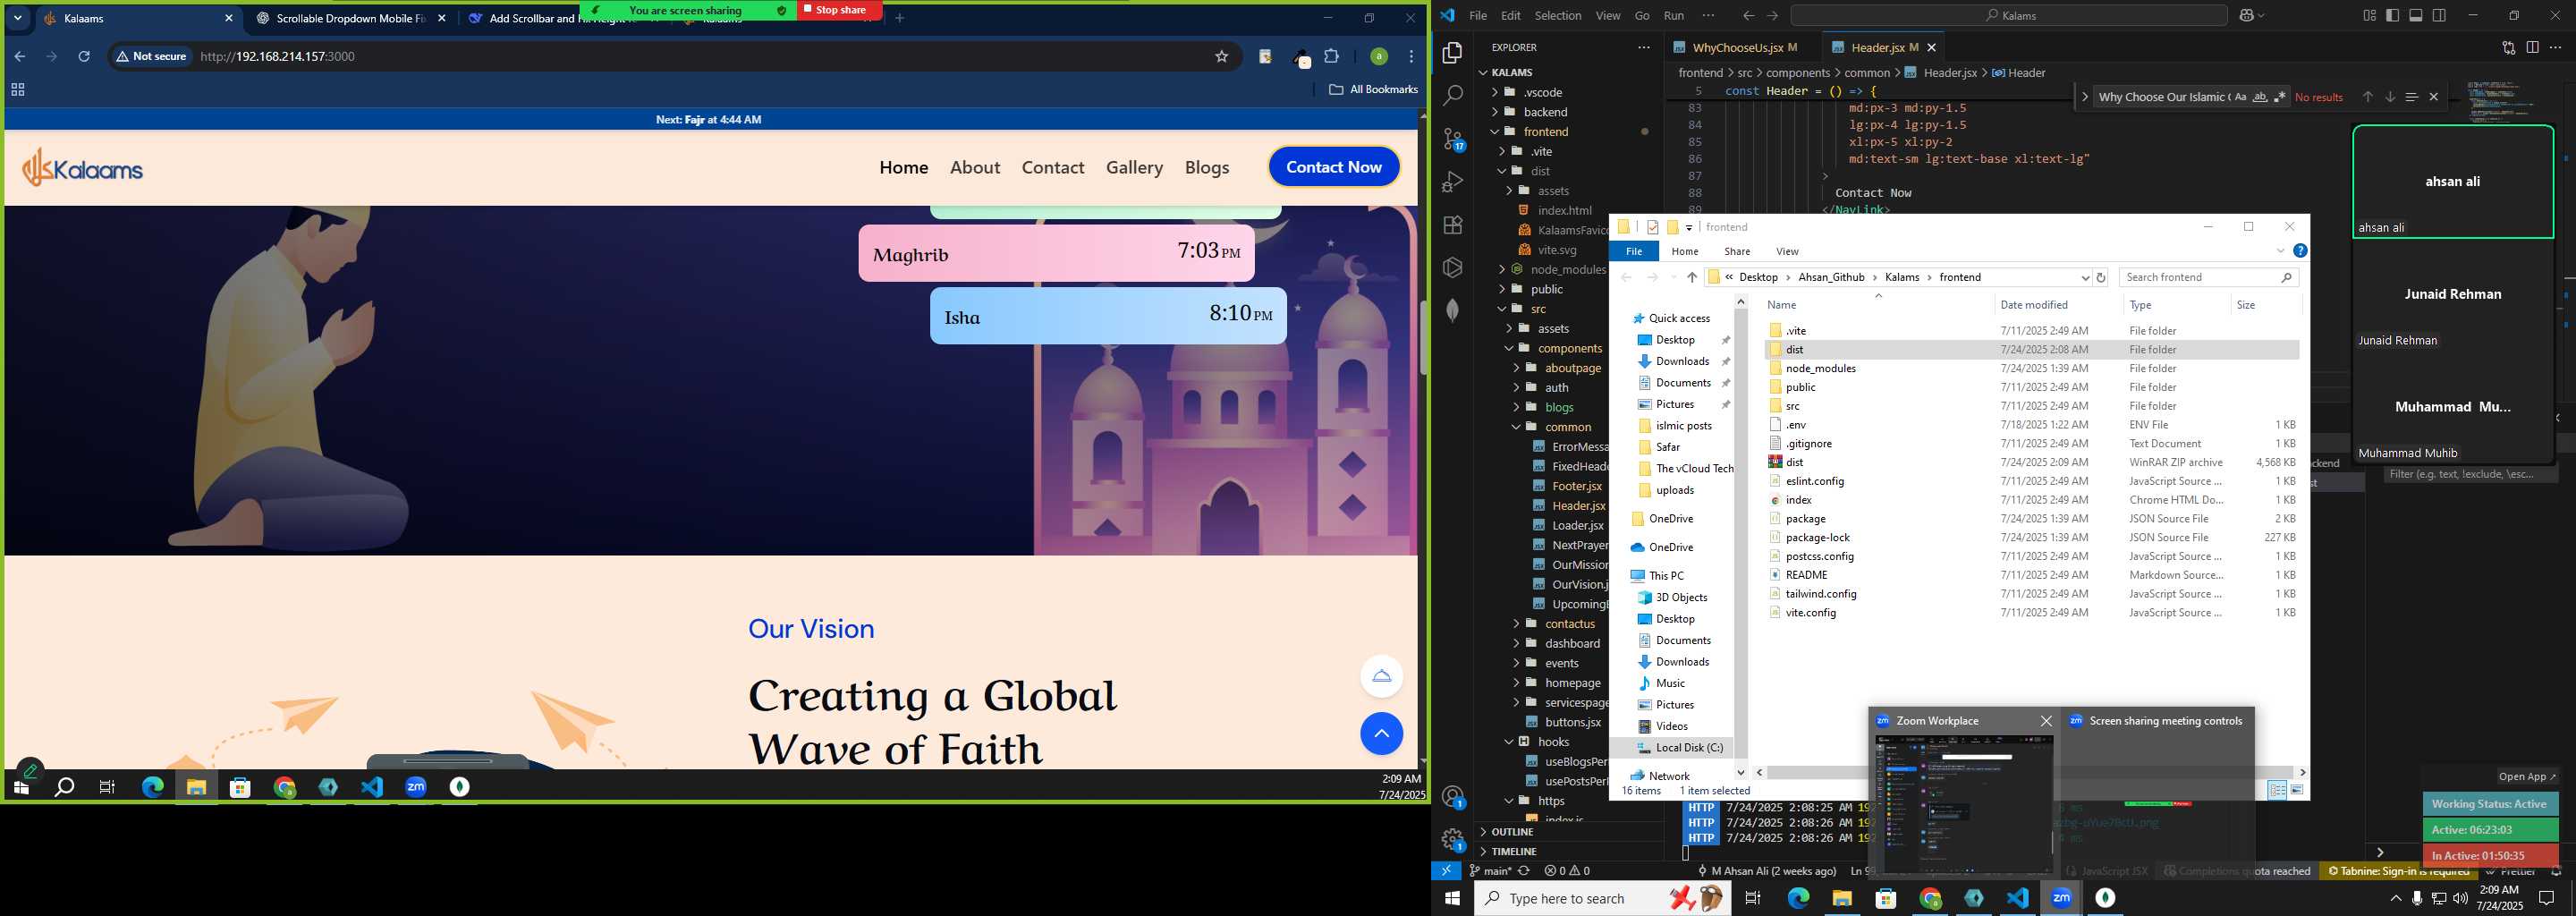Open the Search view in VS Code activity bar
2576x916 pixels.
(x=1453, y=96)
